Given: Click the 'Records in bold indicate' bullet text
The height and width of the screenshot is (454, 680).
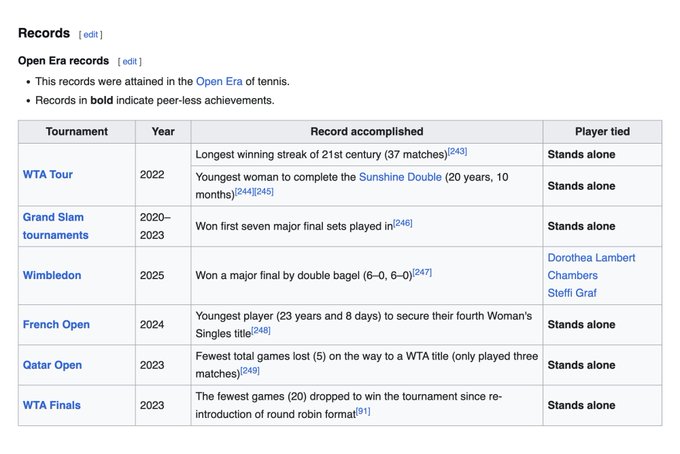Looking at the screenshot, I should (155, 101).
